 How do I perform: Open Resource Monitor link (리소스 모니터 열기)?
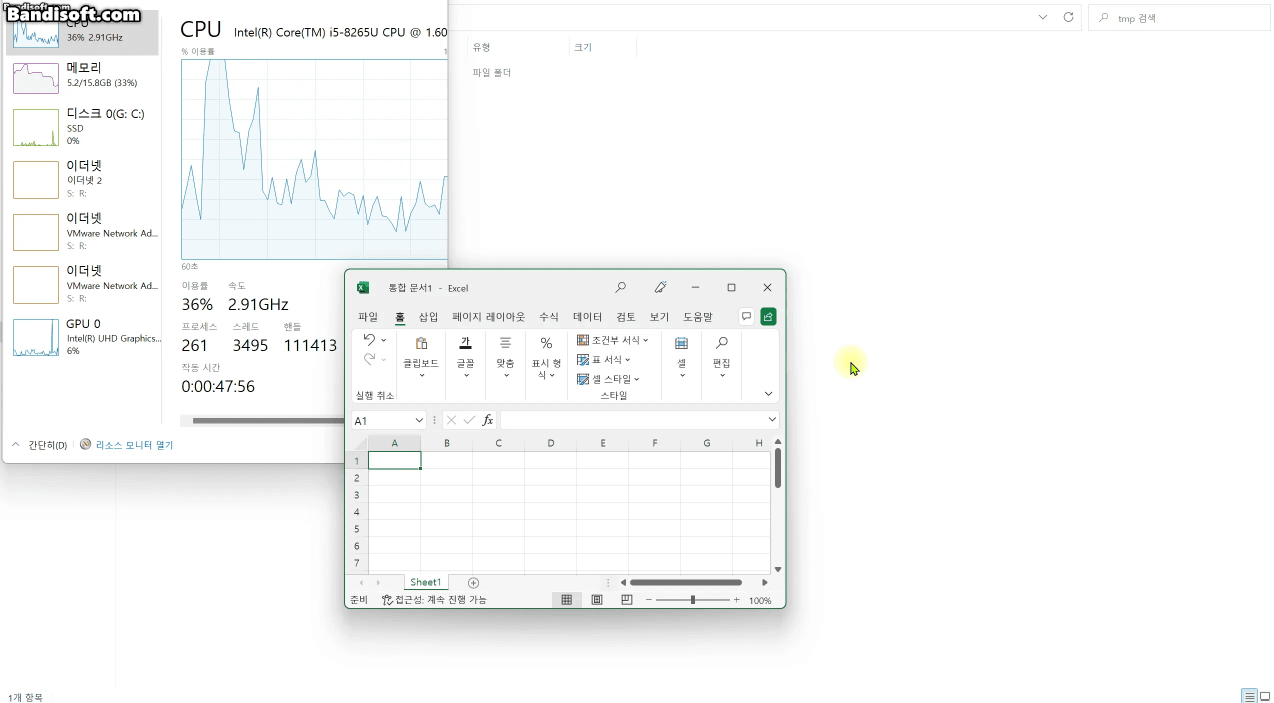coord(134,445)
